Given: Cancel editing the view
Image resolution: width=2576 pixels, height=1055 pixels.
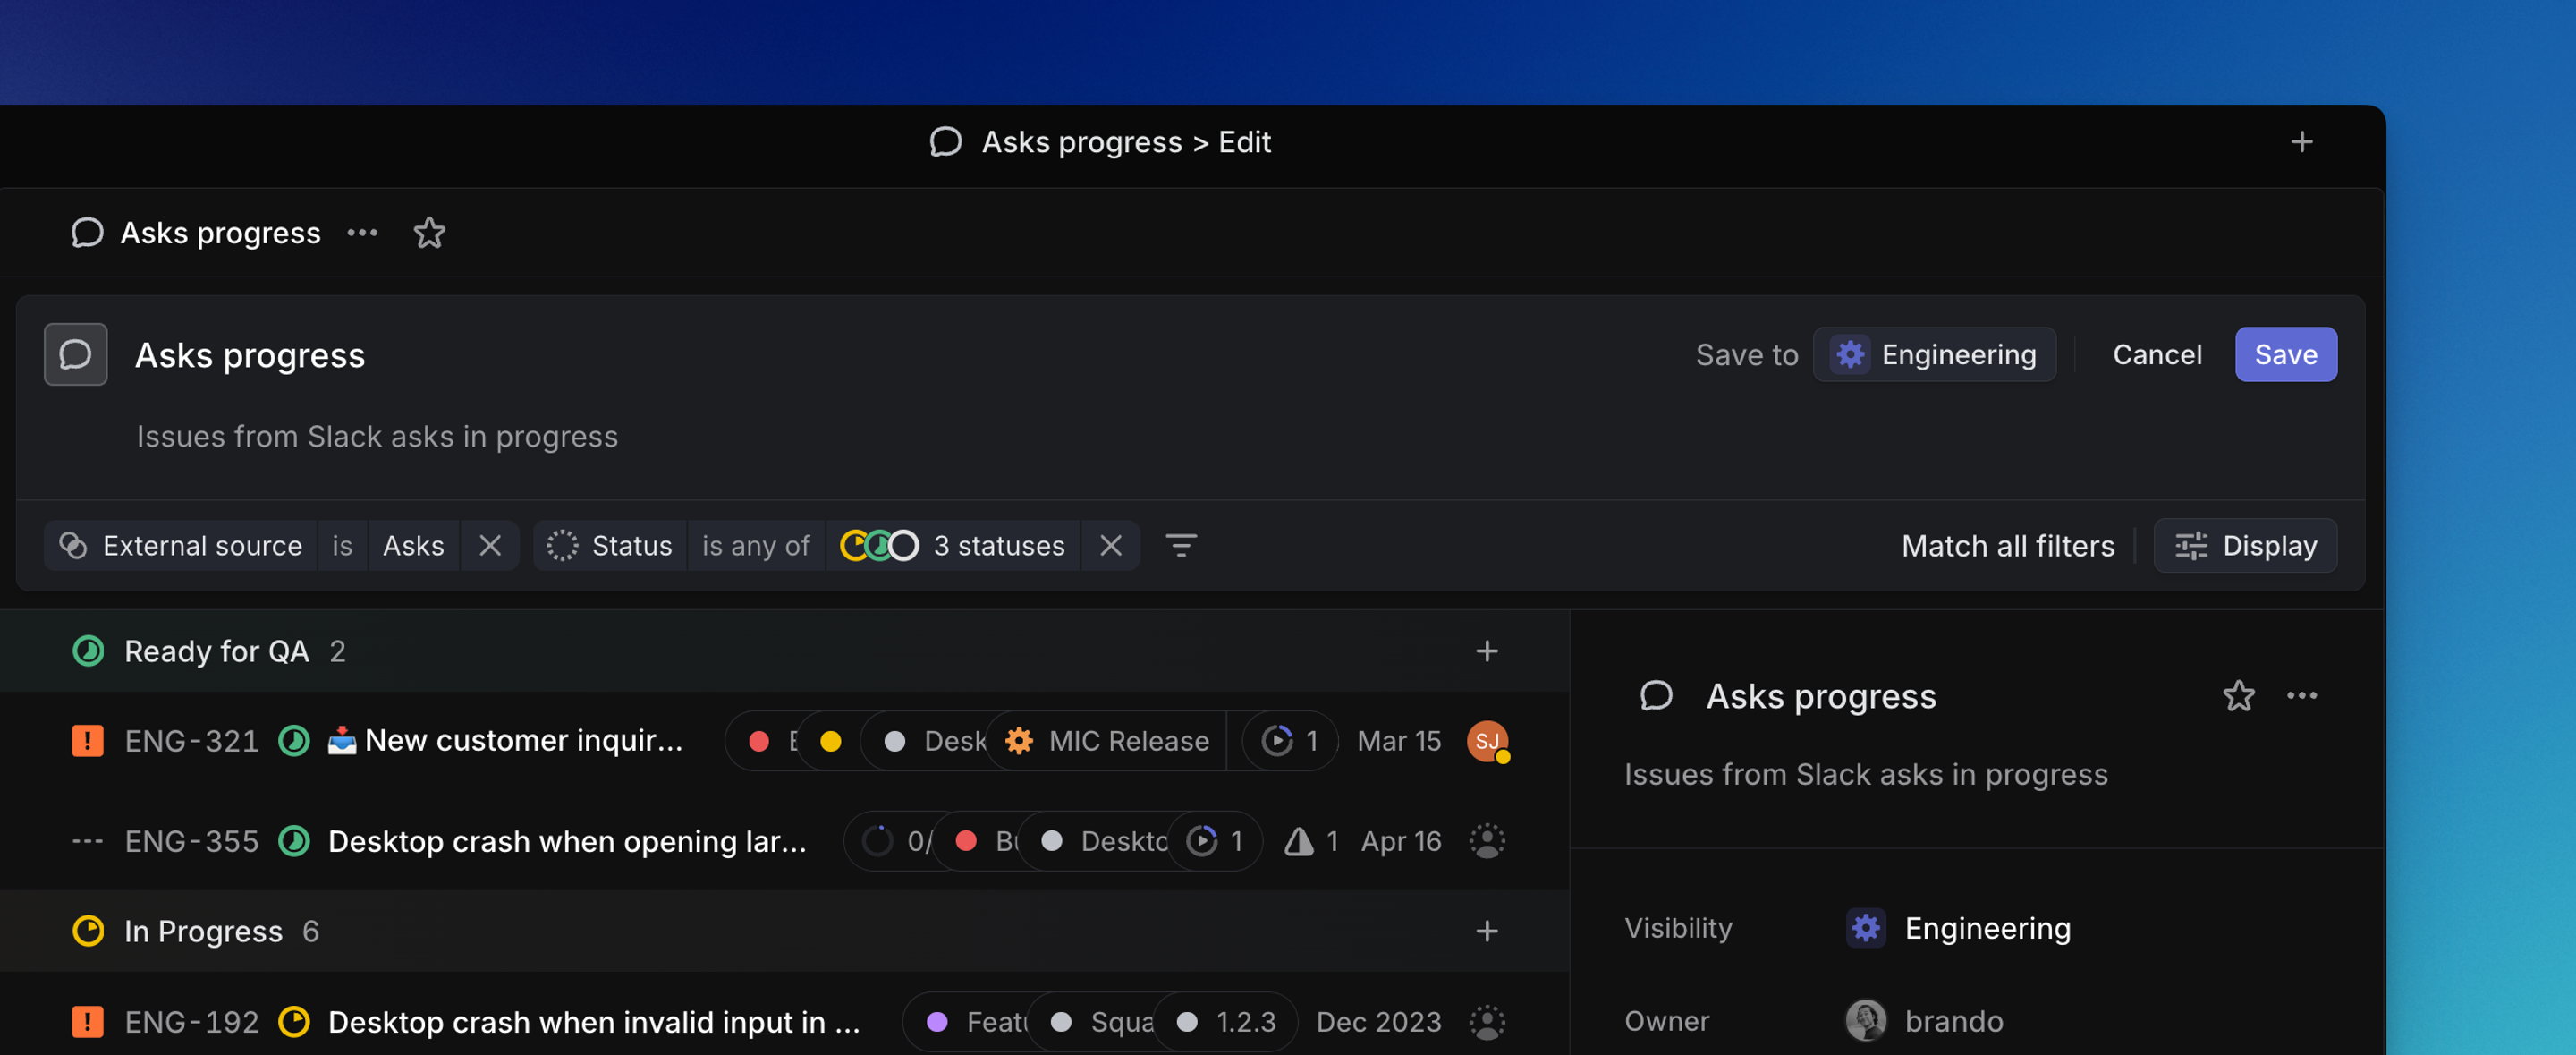Looking at the screenshot, I should 2156,354.
